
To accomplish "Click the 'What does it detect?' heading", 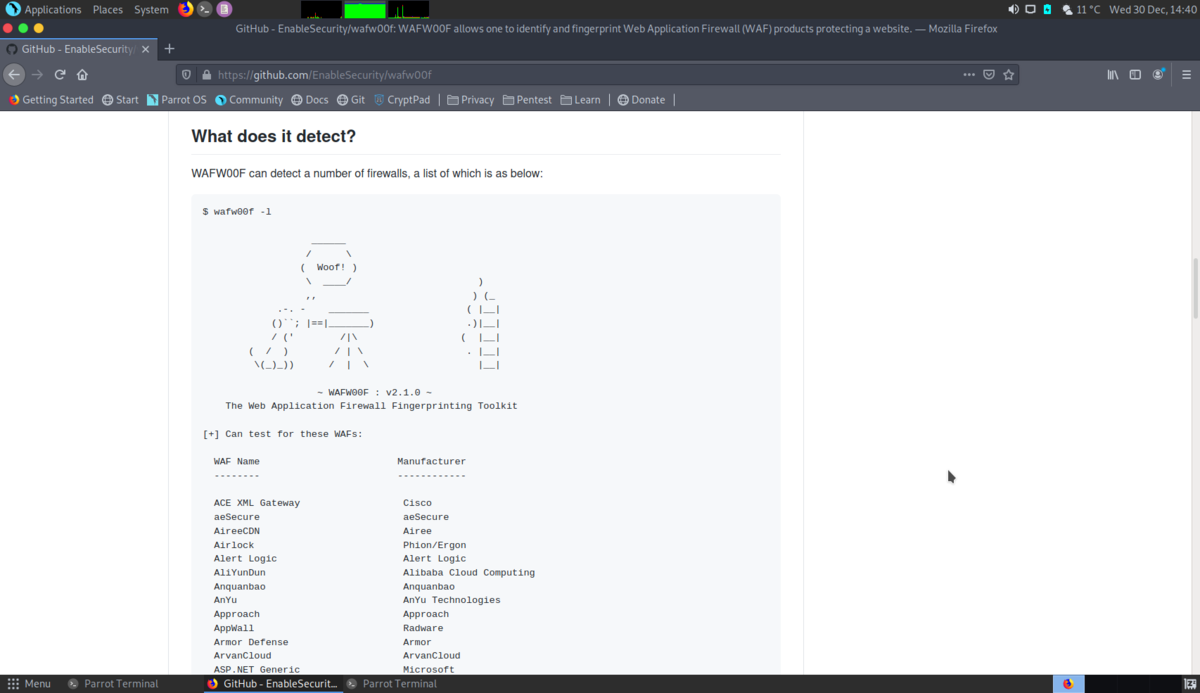I will [x=273, y=136].
